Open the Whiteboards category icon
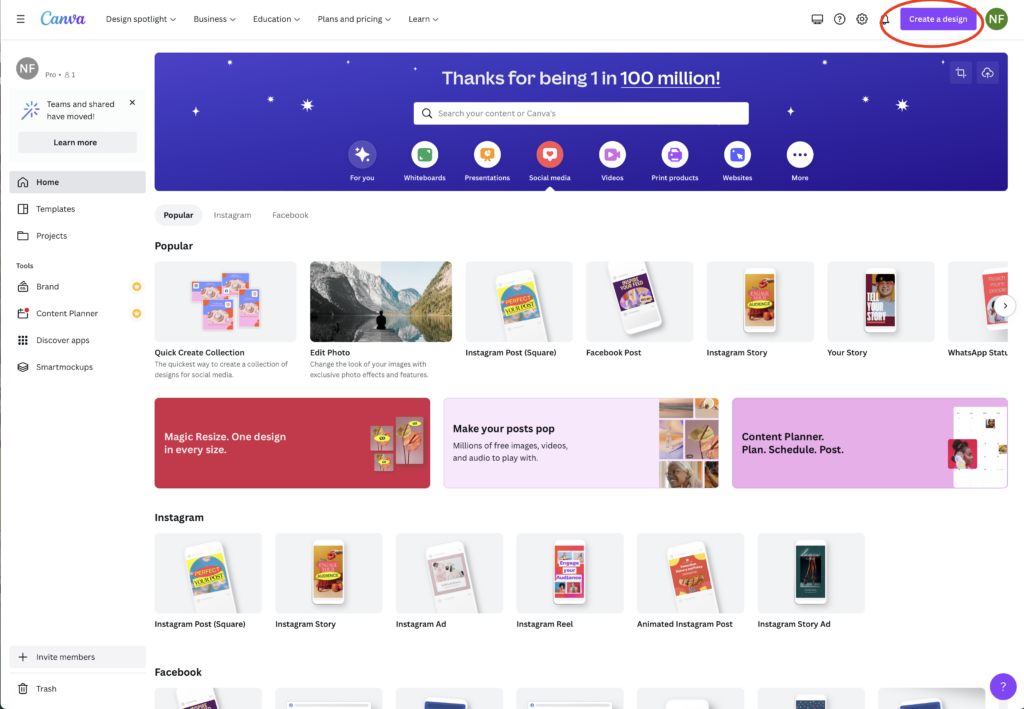 (424, 155)
